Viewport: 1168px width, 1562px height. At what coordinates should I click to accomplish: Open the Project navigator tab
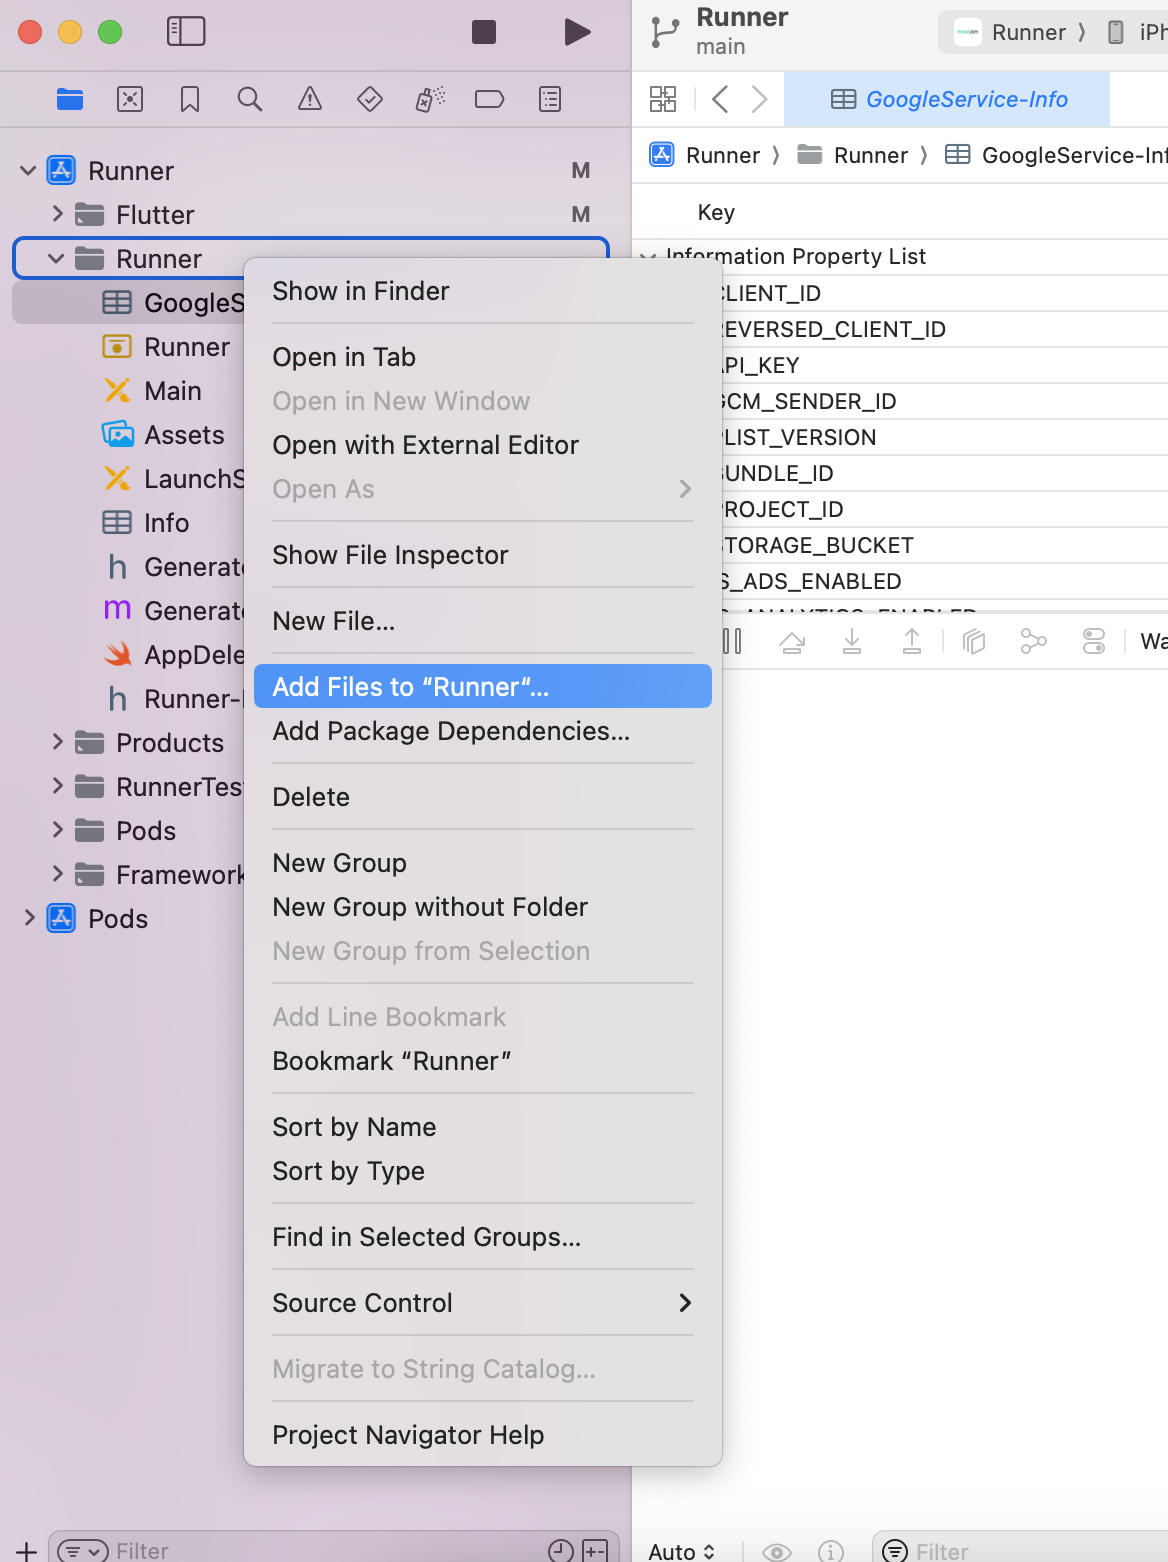[x=70, y=99]
